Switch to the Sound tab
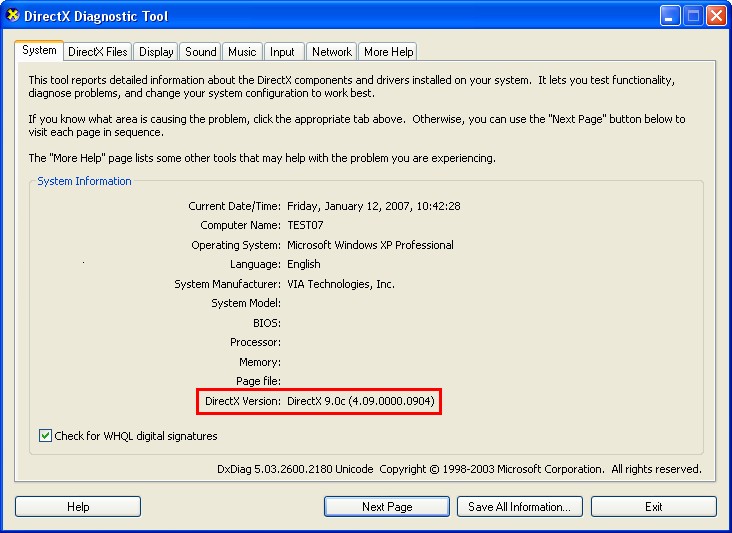 201,52
